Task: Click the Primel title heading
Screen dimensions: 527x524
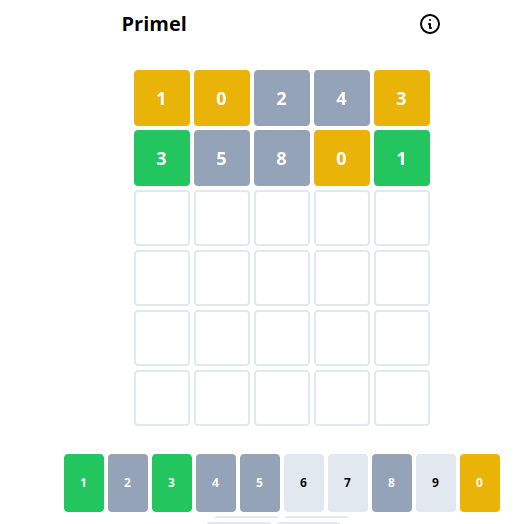Action: coord(154,24)
